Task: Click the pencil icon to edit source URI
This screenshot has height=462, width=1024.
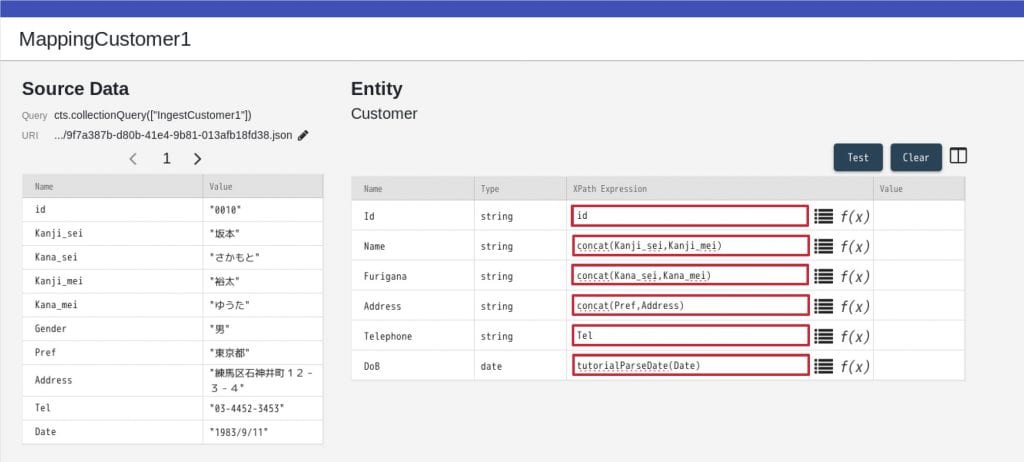Action: click(x=303, y=135)
